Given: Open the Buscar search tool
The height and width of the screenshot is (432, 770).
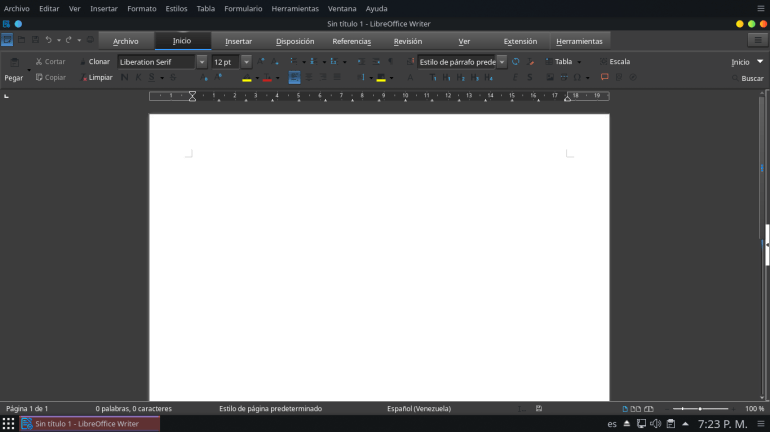Looking at the screenshot, I should pos(746,78).
